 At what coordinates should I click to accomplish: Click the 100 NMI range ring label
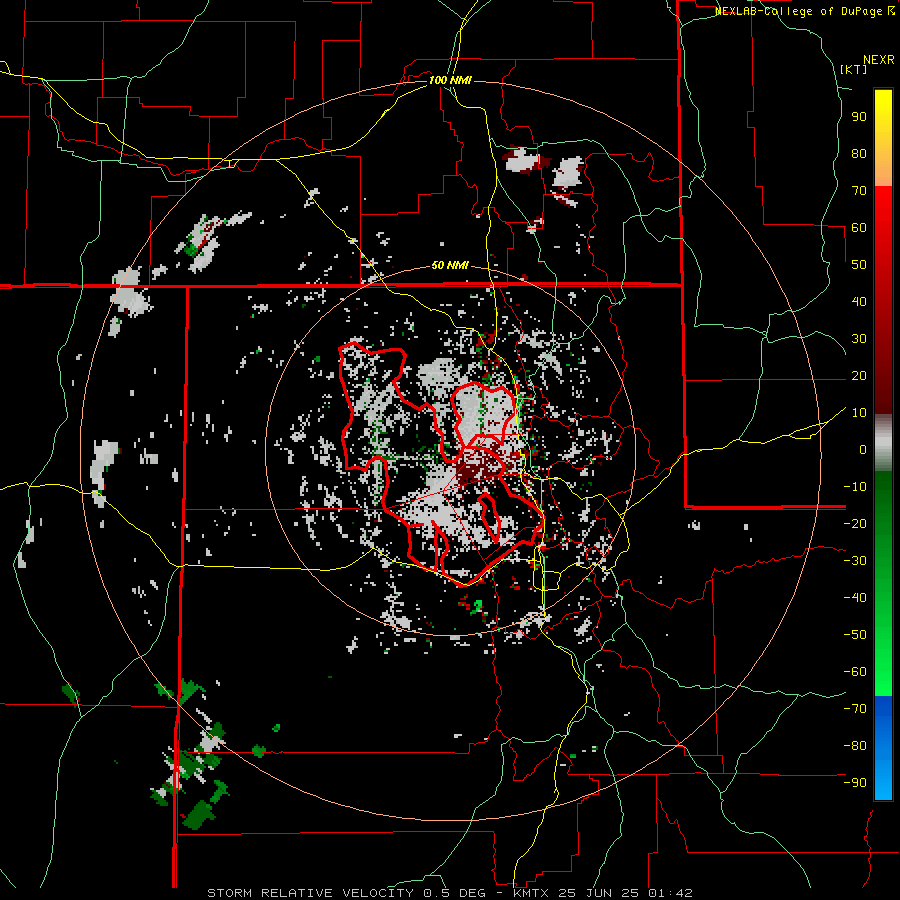[x=450, y=80]
